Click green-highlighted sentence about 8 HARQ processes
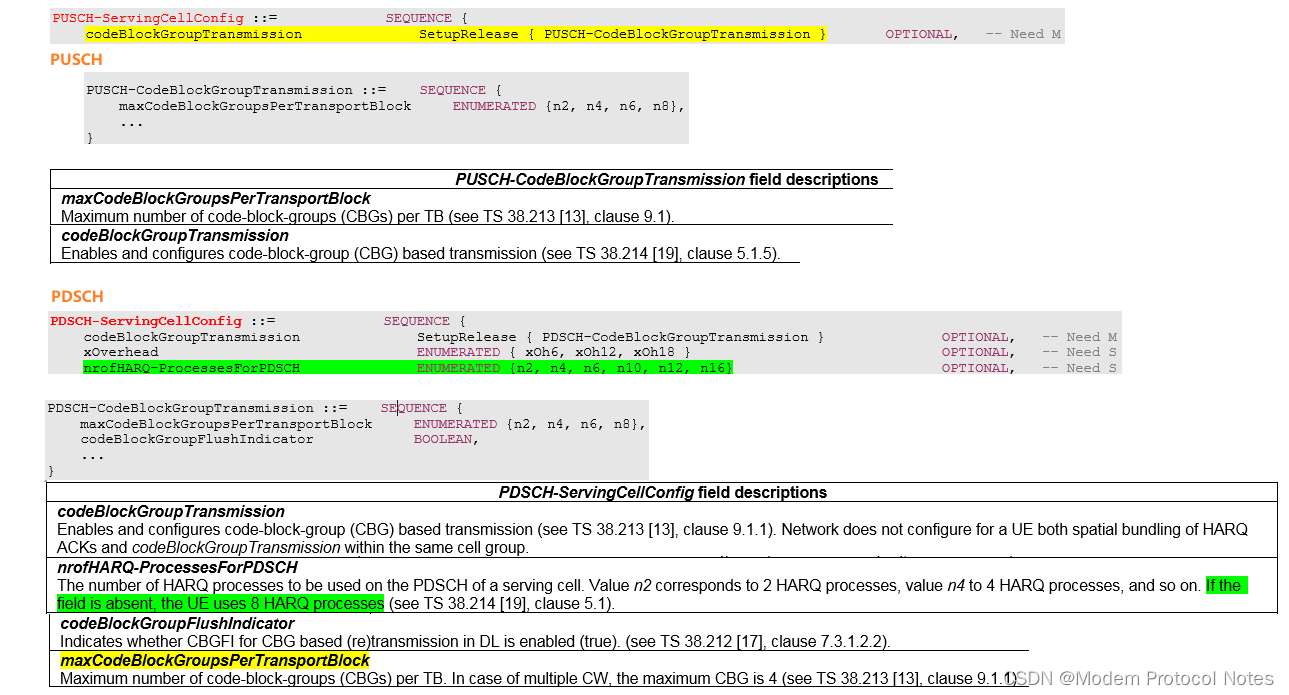The width and height of the screenshot is (1289, 695). 650,594
